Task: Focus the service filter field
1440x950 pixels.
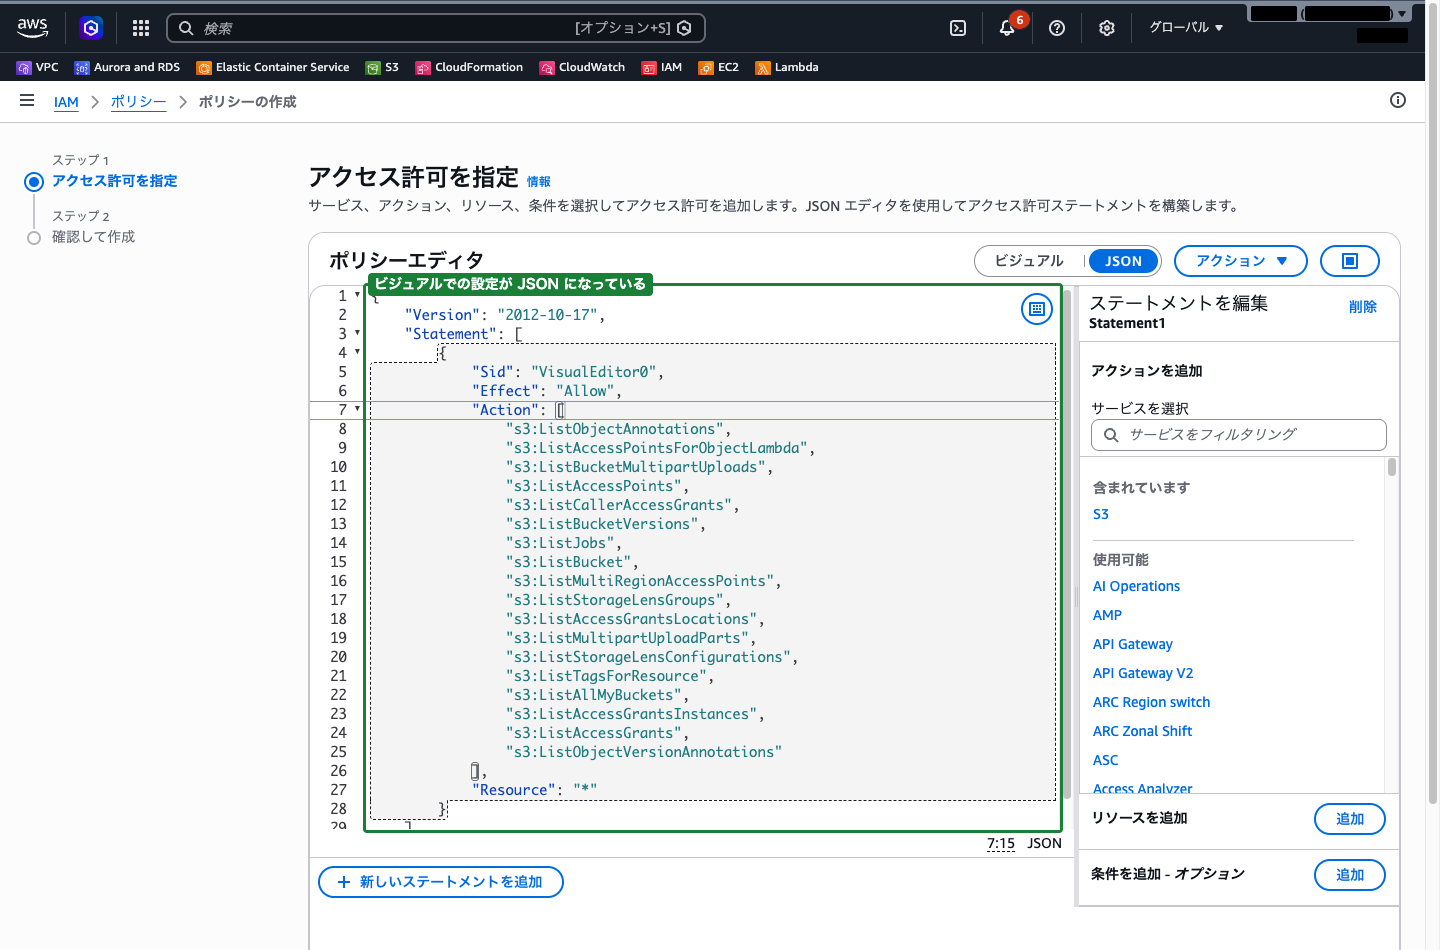Action: 1239,435
